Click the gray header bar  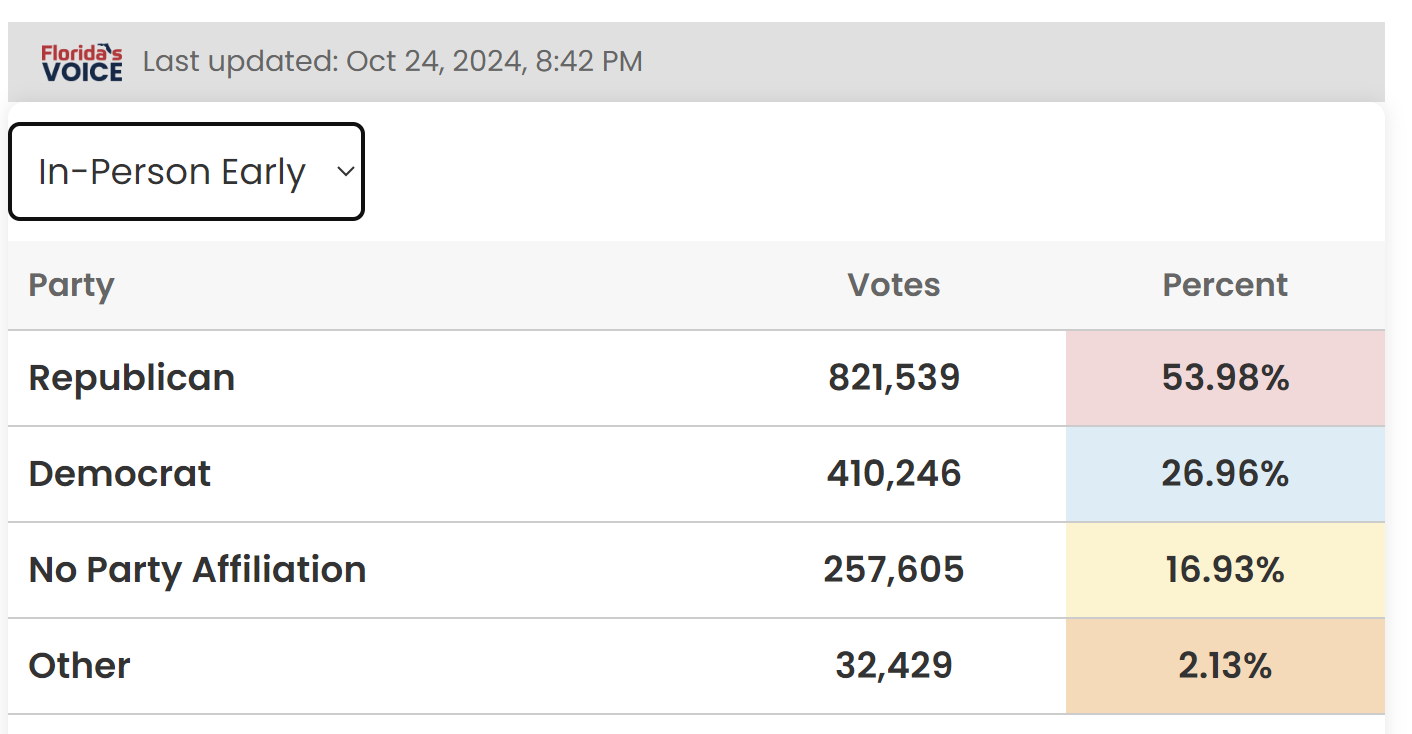point(696,62)
